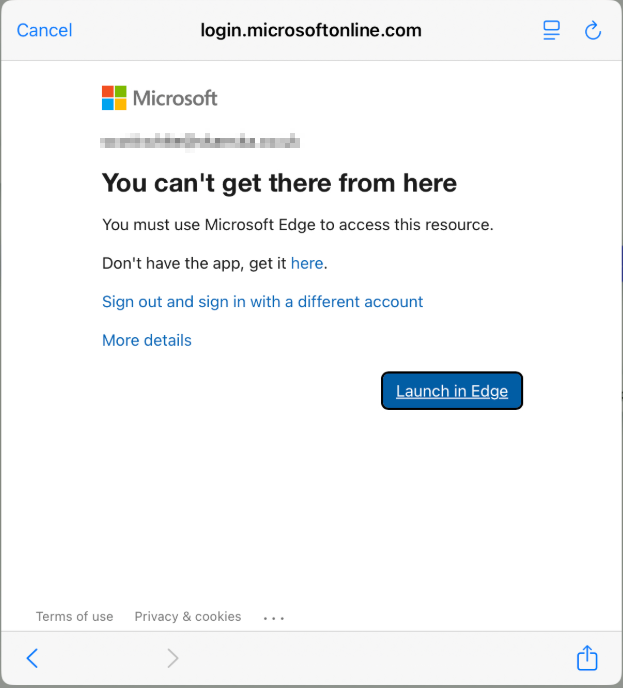The height and width of the screenshot is (688, 623).
Task: Open the reader view icon
Action: 551,30
